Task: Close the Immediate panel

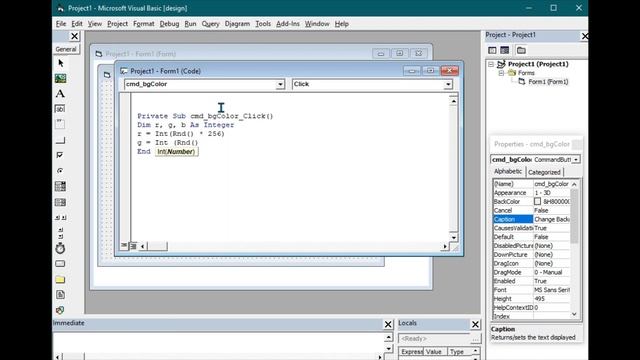Action: coord(388,324)
